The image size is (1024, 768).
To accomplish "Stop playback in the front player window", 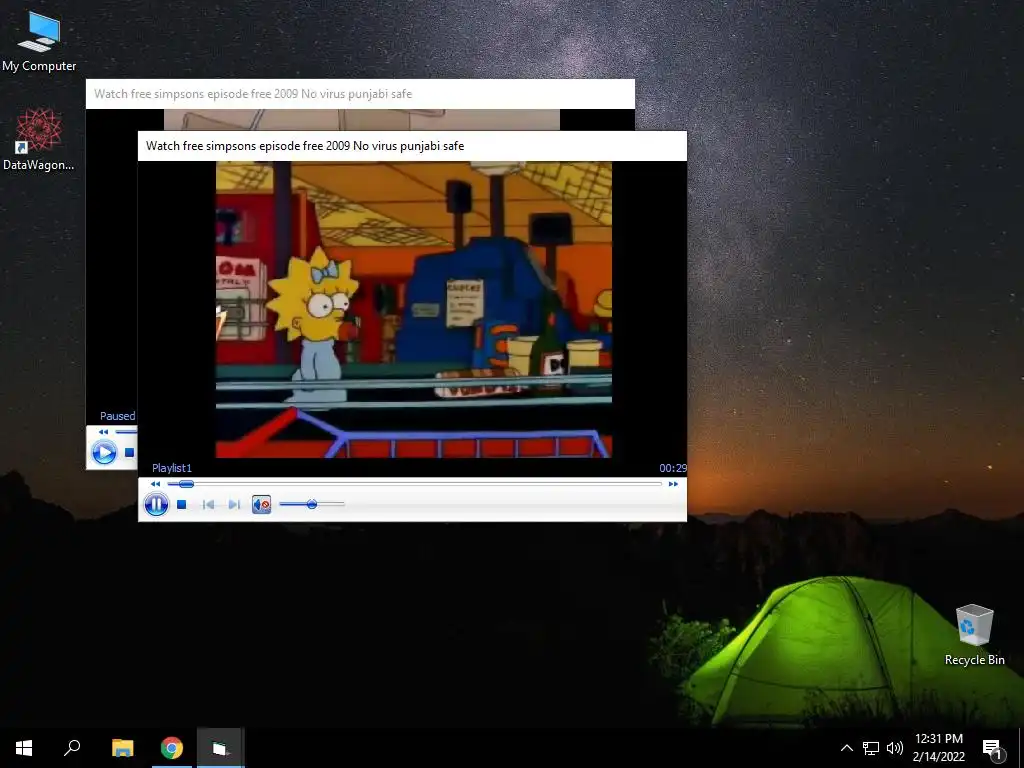I will coord(182,504).
